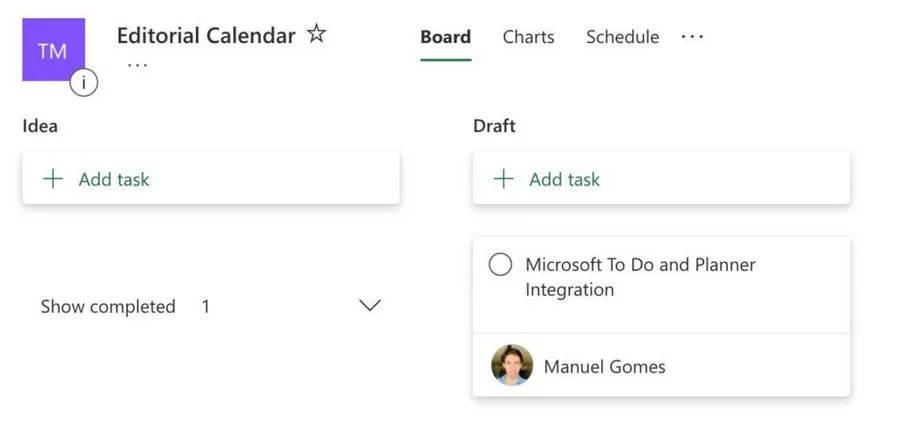Show completed tasks in Idea column

tap(108, 307)
